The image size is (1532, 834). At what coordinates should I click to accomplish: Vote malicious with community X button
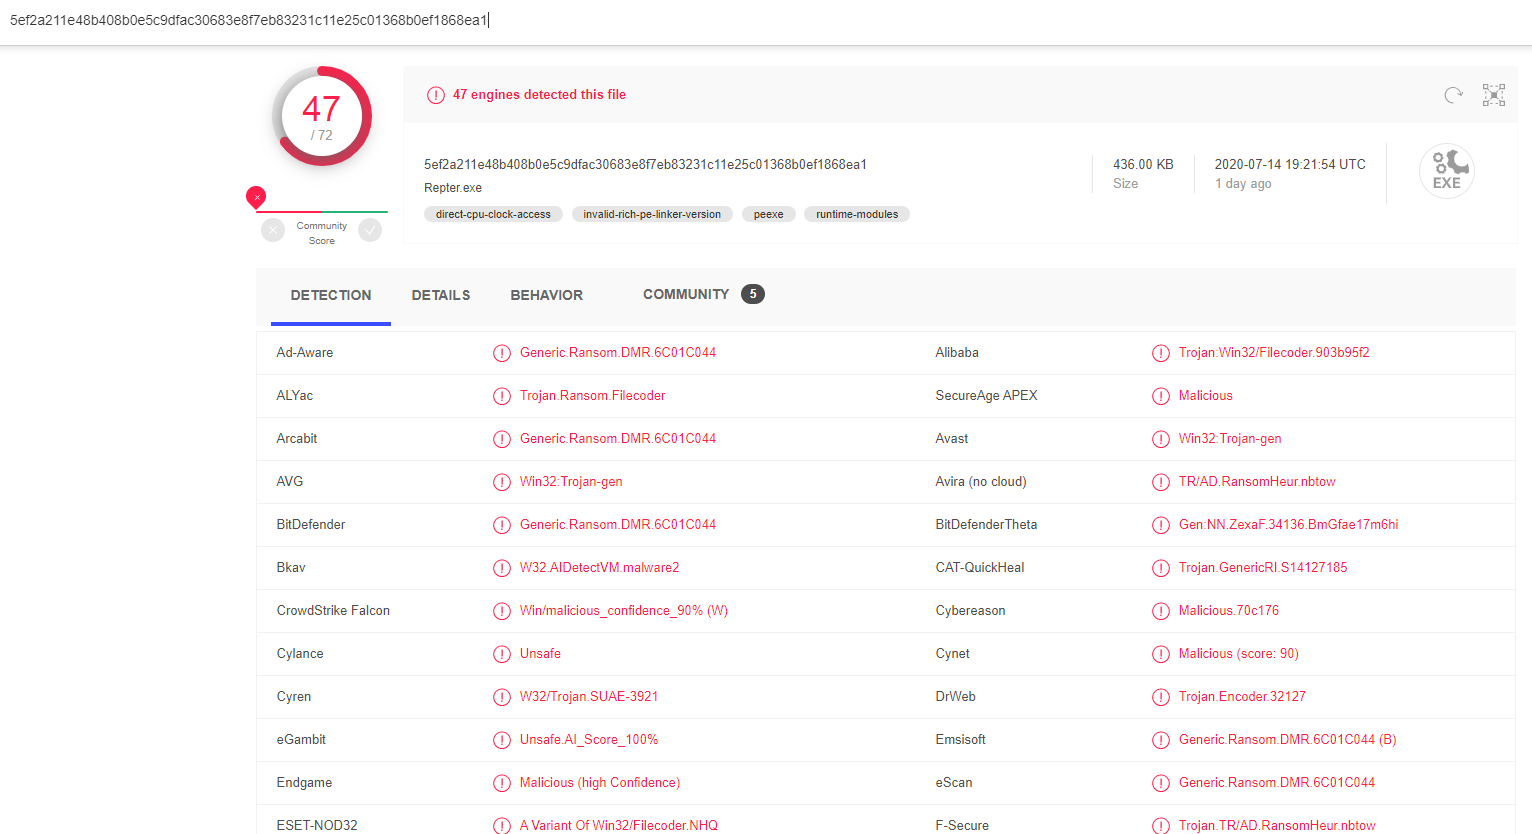coord(273,231)
